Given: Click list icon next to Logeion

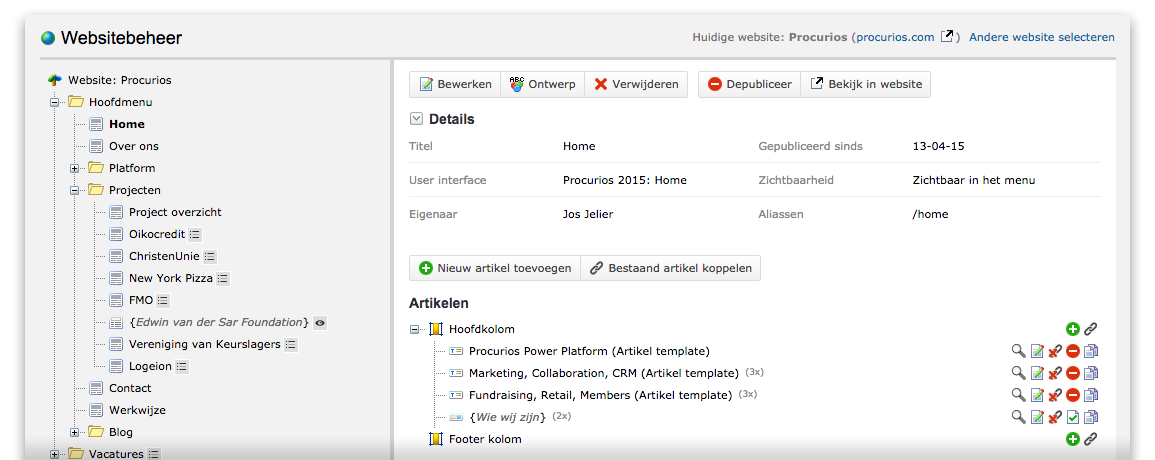Looking at the screenshot, I should coord(182,366).
